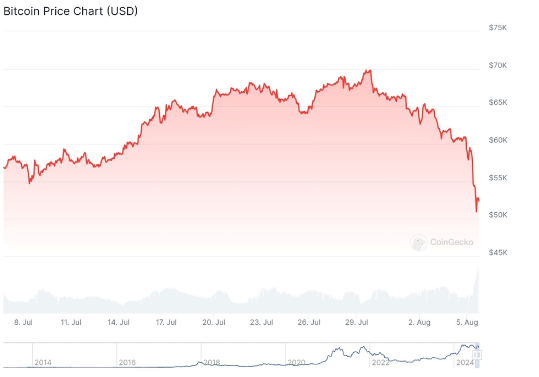Select the 2016 marker in the navigator
The image size is (539, 377).
[x=127, y=363]
